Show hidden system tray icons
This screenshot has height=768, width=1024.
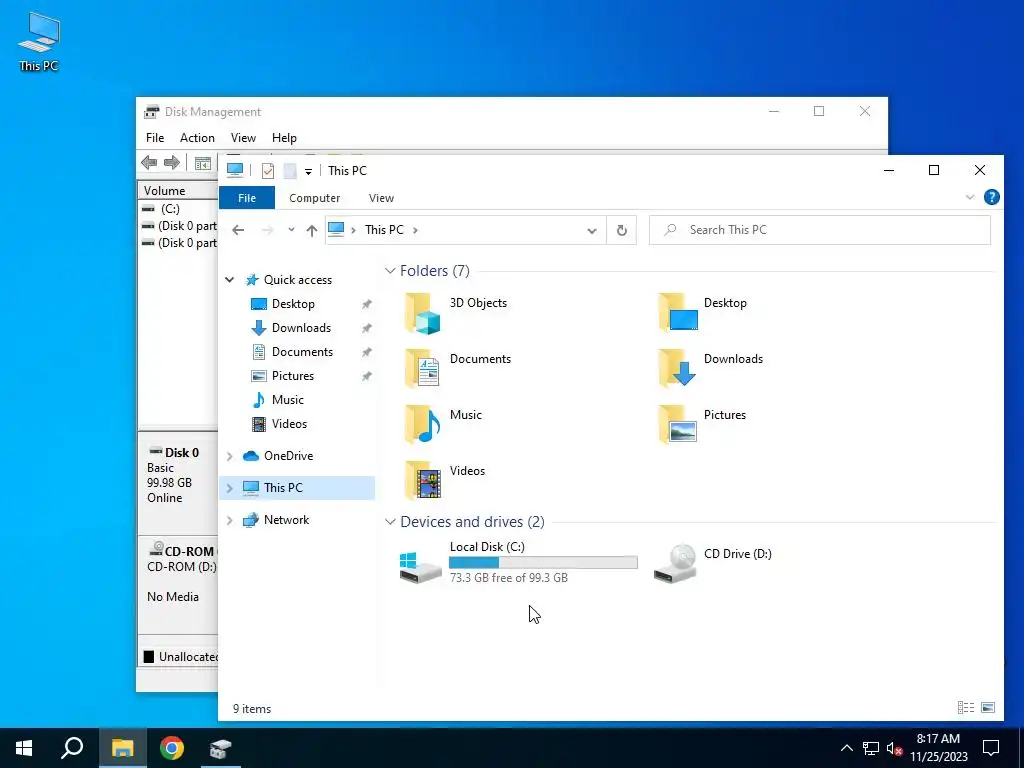846,748
